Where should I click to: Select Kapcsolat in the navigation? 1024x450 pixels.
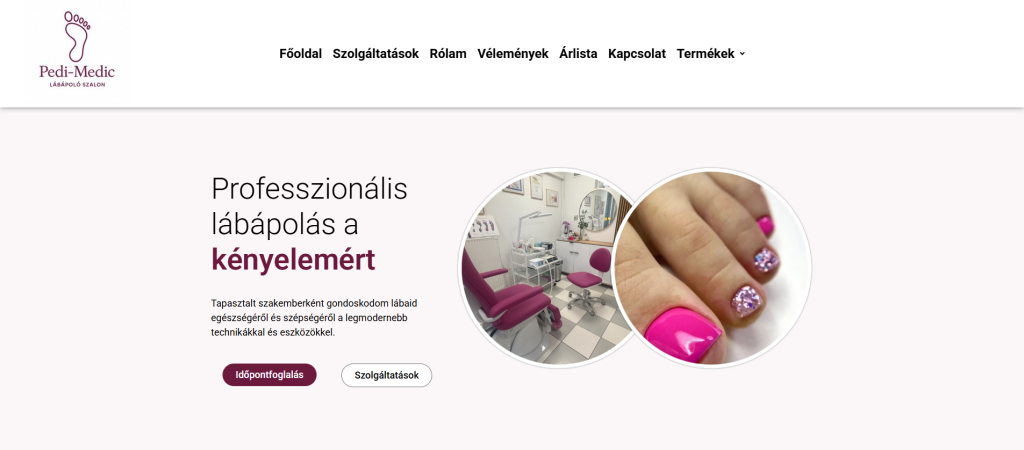click(637, 54)
